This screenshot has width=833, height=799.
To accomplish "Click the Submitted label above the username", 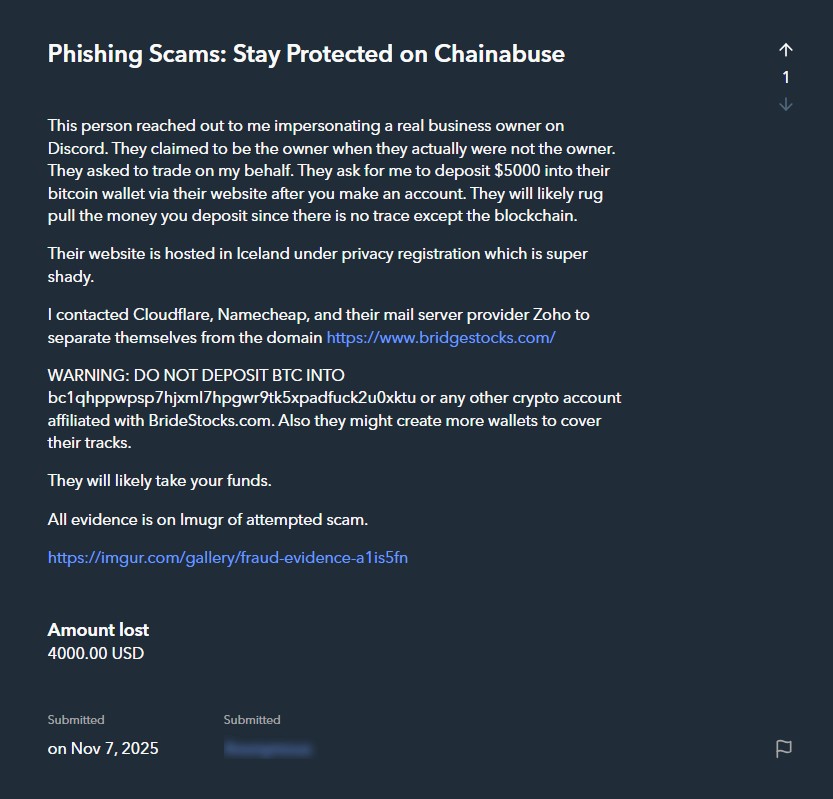I will point(251,719).
